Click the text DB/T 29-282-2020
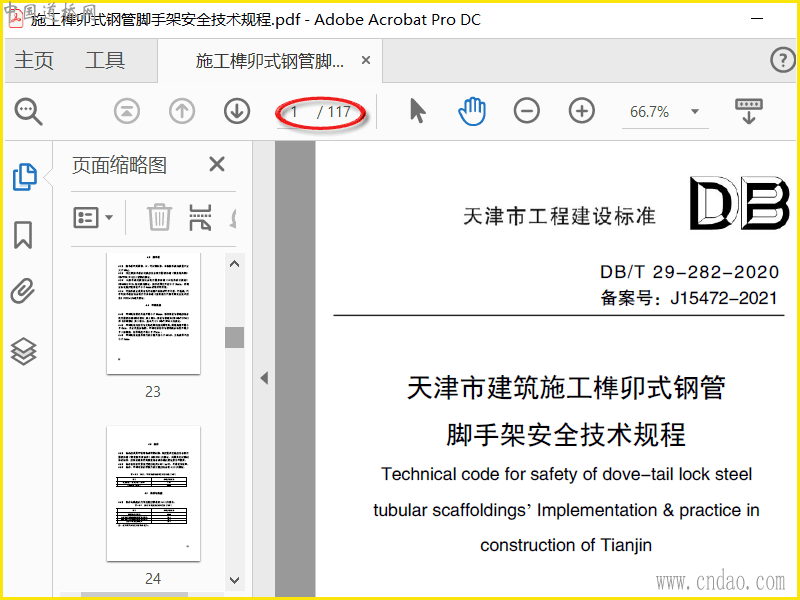Viewport: 800px width, 600px height. [x=689, y=272]
